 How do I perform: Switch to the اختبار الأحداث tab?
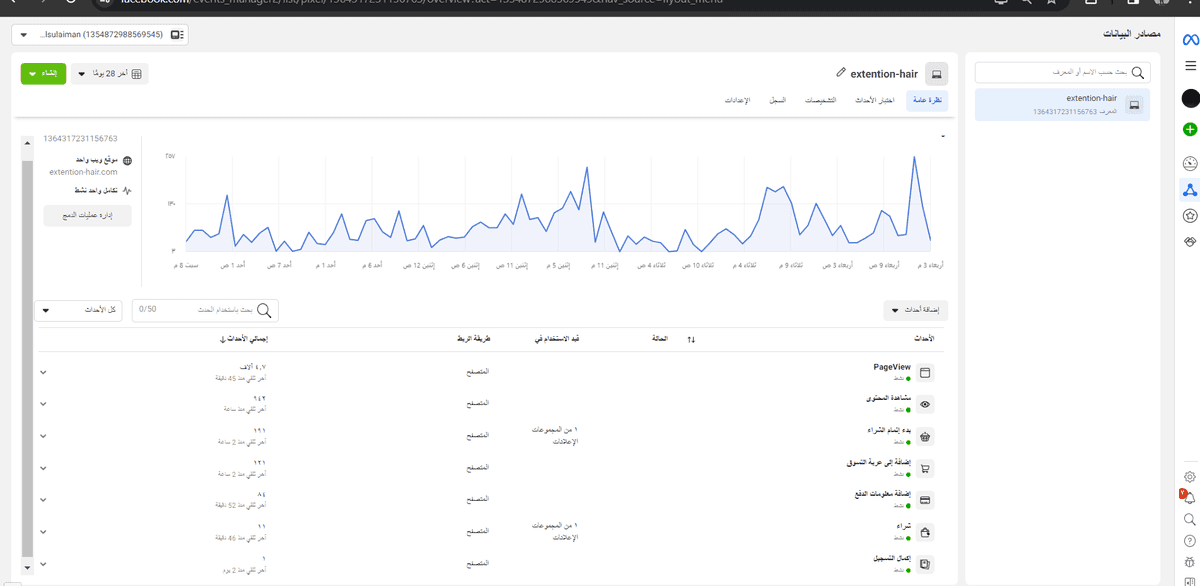click(x=873, y=101)
